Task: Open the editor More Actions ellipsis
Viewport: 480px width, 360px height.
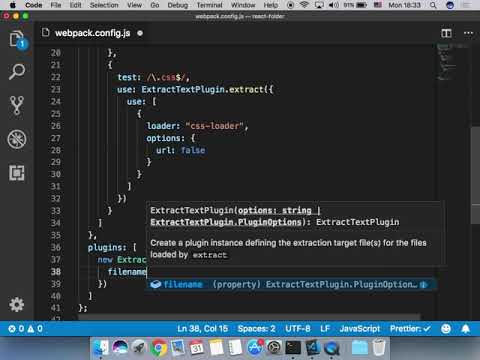Action: 468,33
